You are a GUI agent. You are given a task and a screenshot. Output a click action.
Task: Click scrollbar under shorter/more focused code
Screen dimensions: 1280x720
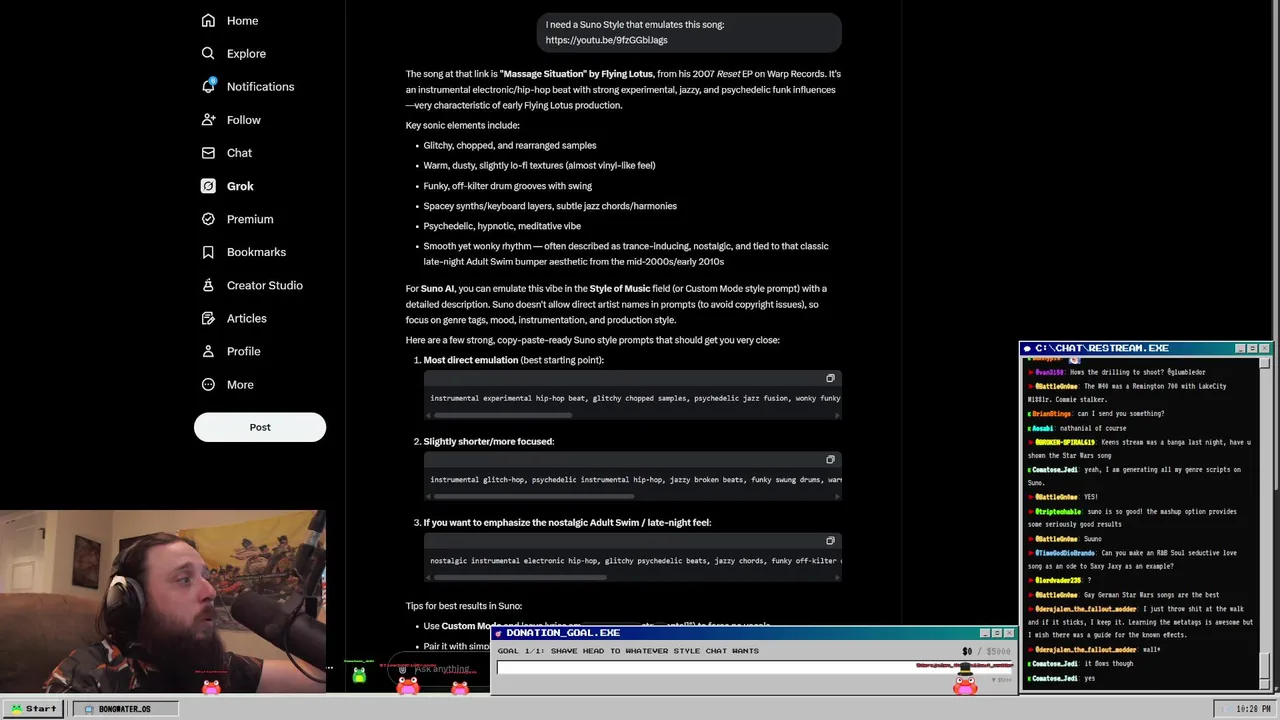pos(534,495)
